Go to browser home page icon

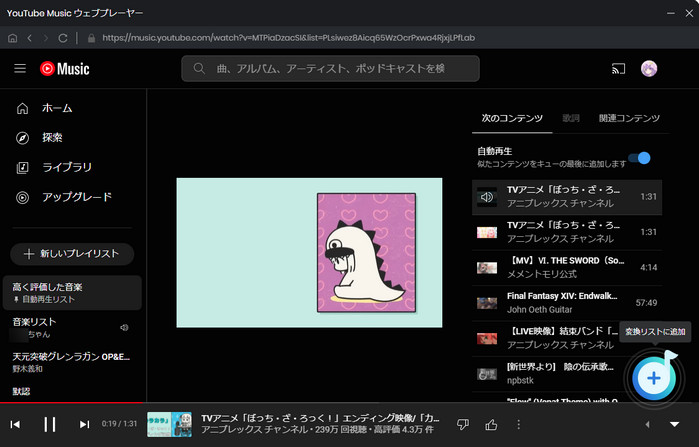pos(12,38)
